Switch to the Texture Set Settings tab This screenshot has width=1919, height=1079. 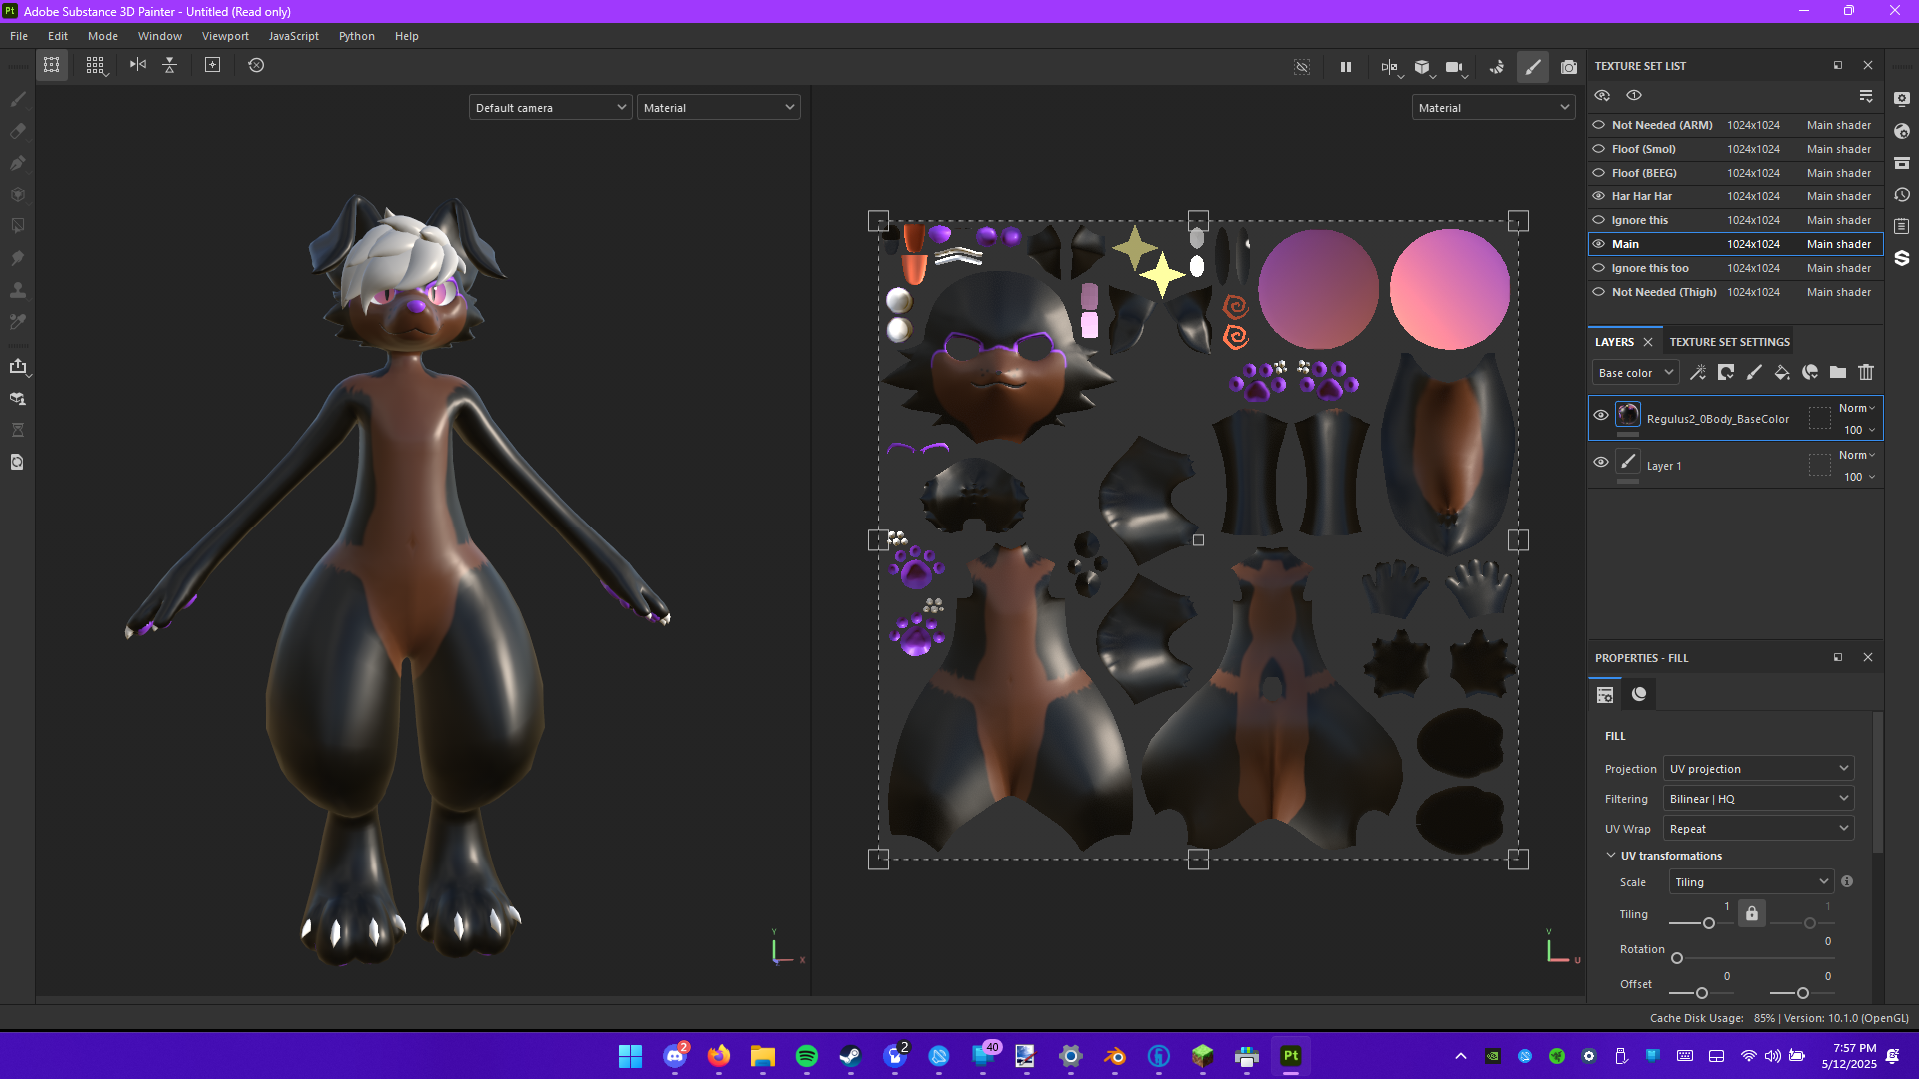(x=1729, y=342)
